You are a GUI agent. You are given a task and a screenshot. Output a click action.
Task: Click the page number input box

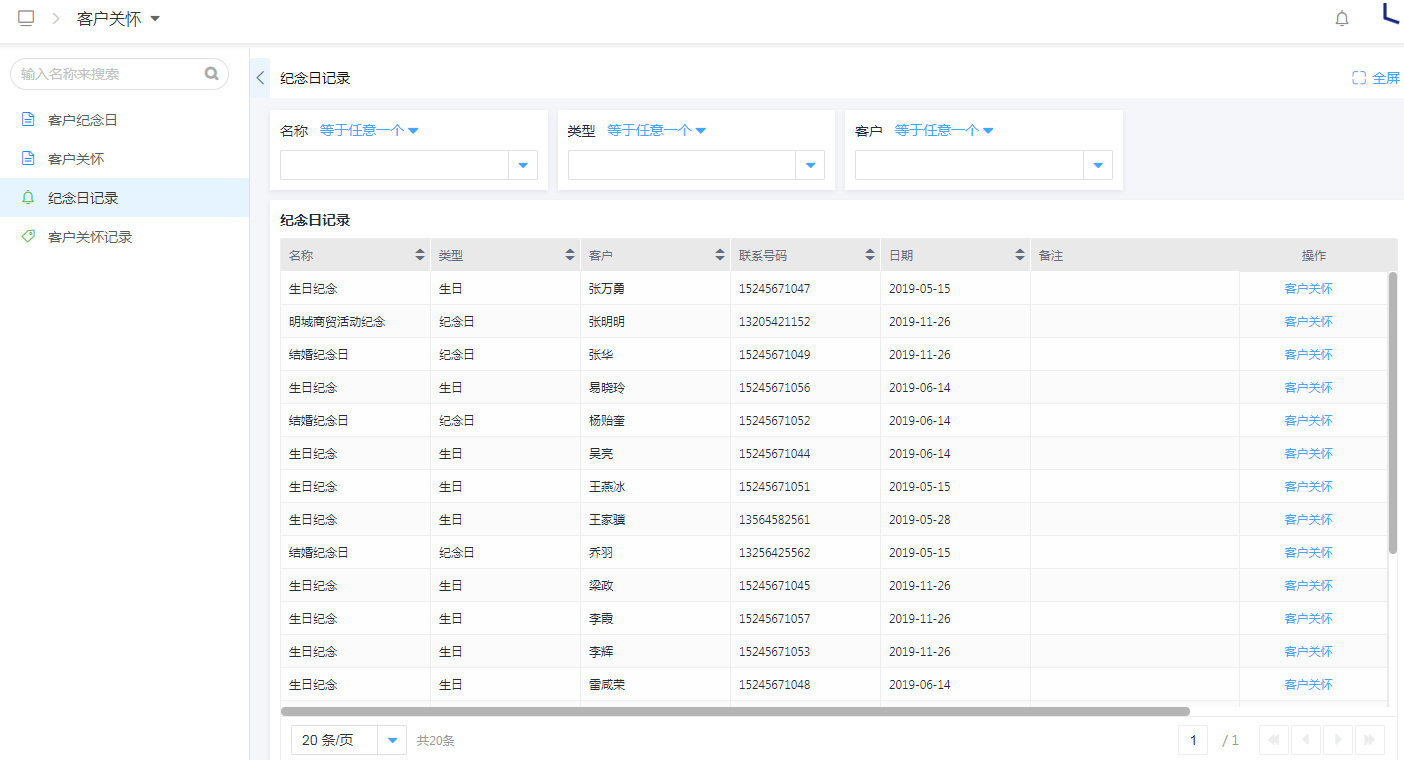pos(1192,740)
